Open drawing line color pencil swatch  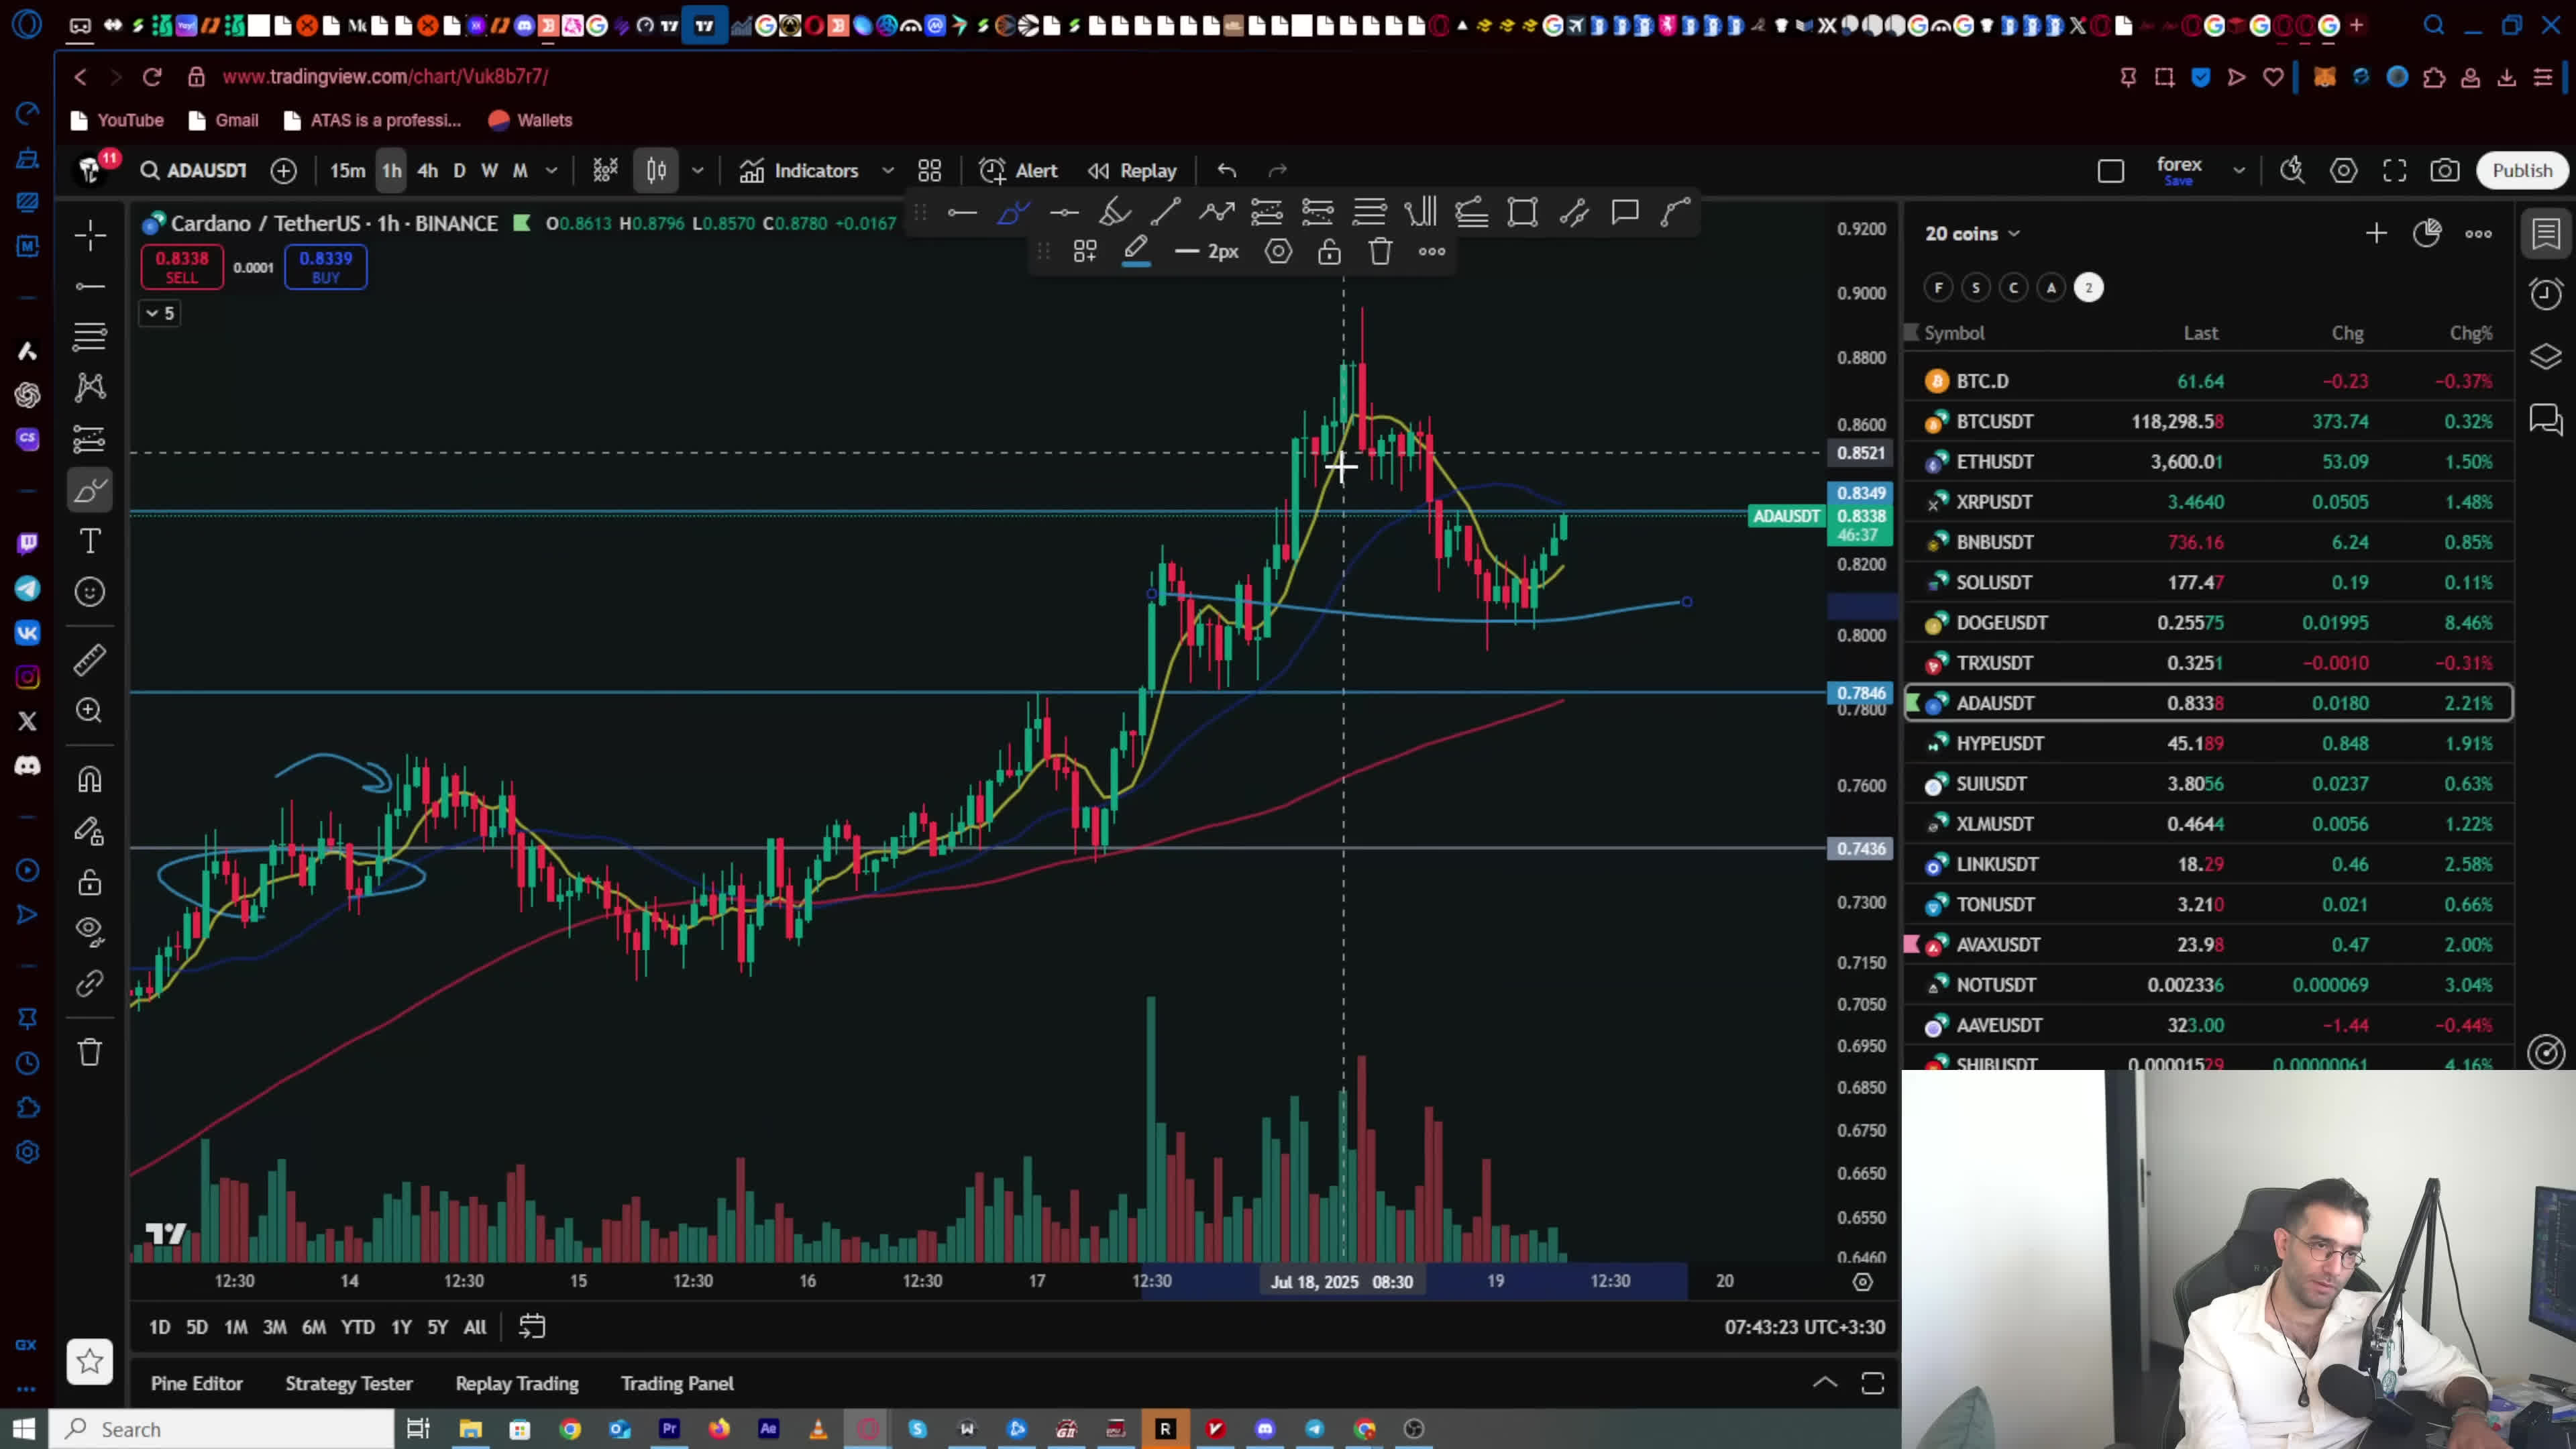1136,252
